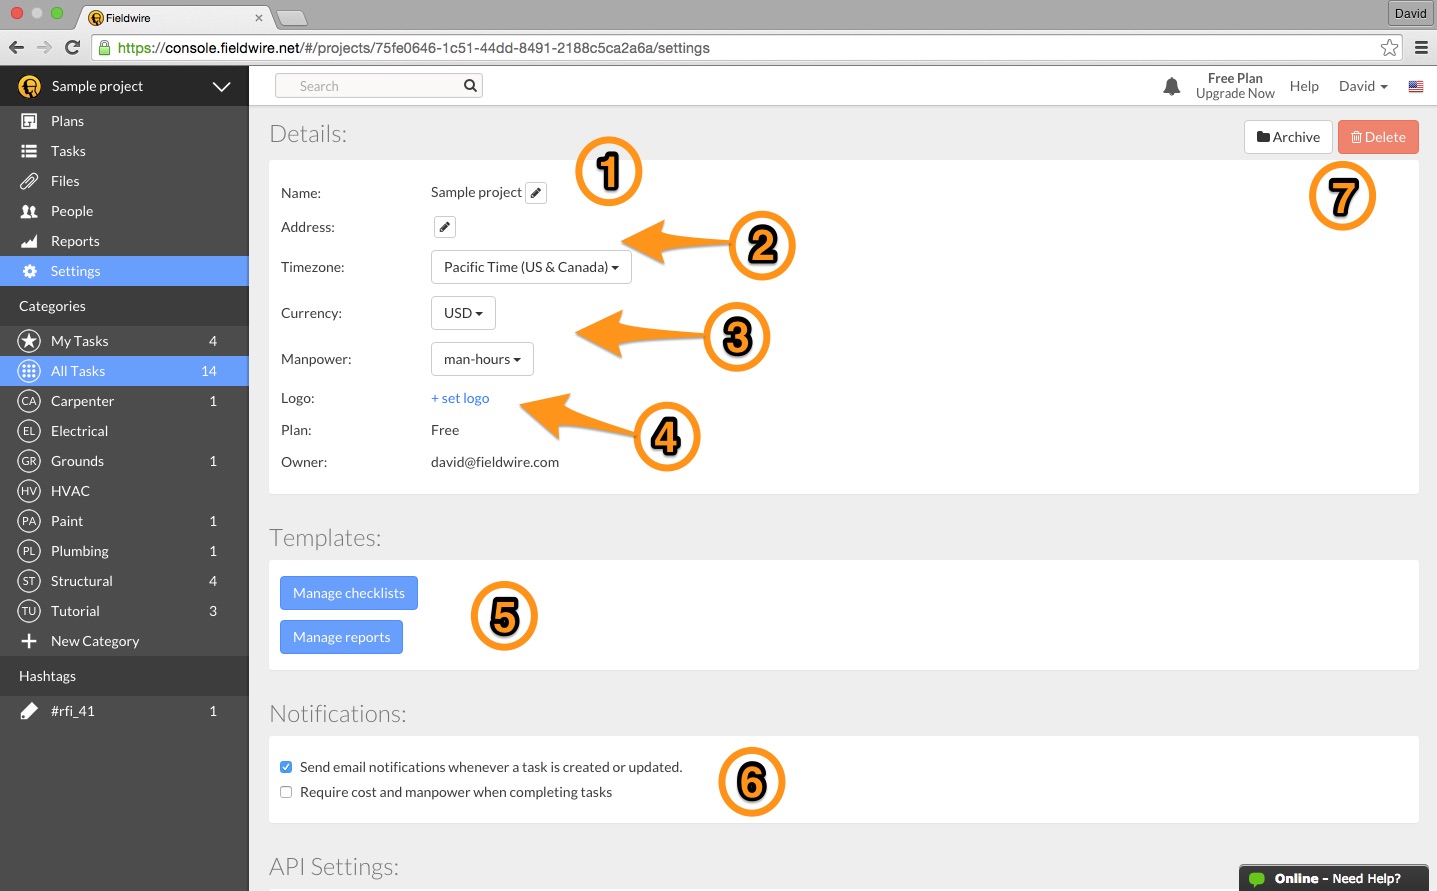
Task: Click Free Plan Upgrade Now link
Action: (1235, 86)
